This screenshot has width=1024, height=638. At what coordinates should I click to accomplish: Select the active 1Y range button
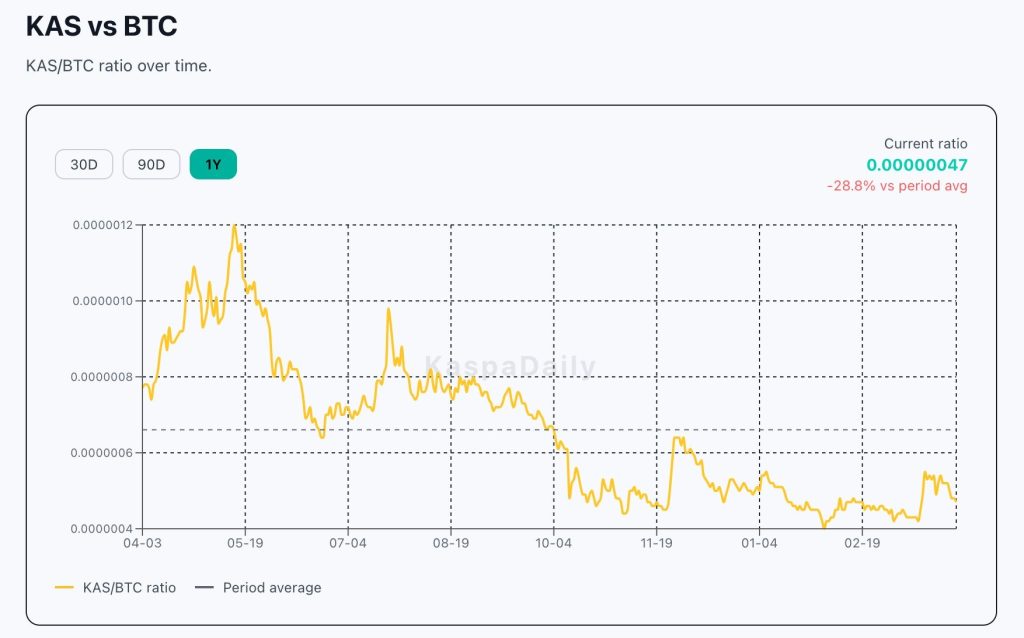point(213,165)
